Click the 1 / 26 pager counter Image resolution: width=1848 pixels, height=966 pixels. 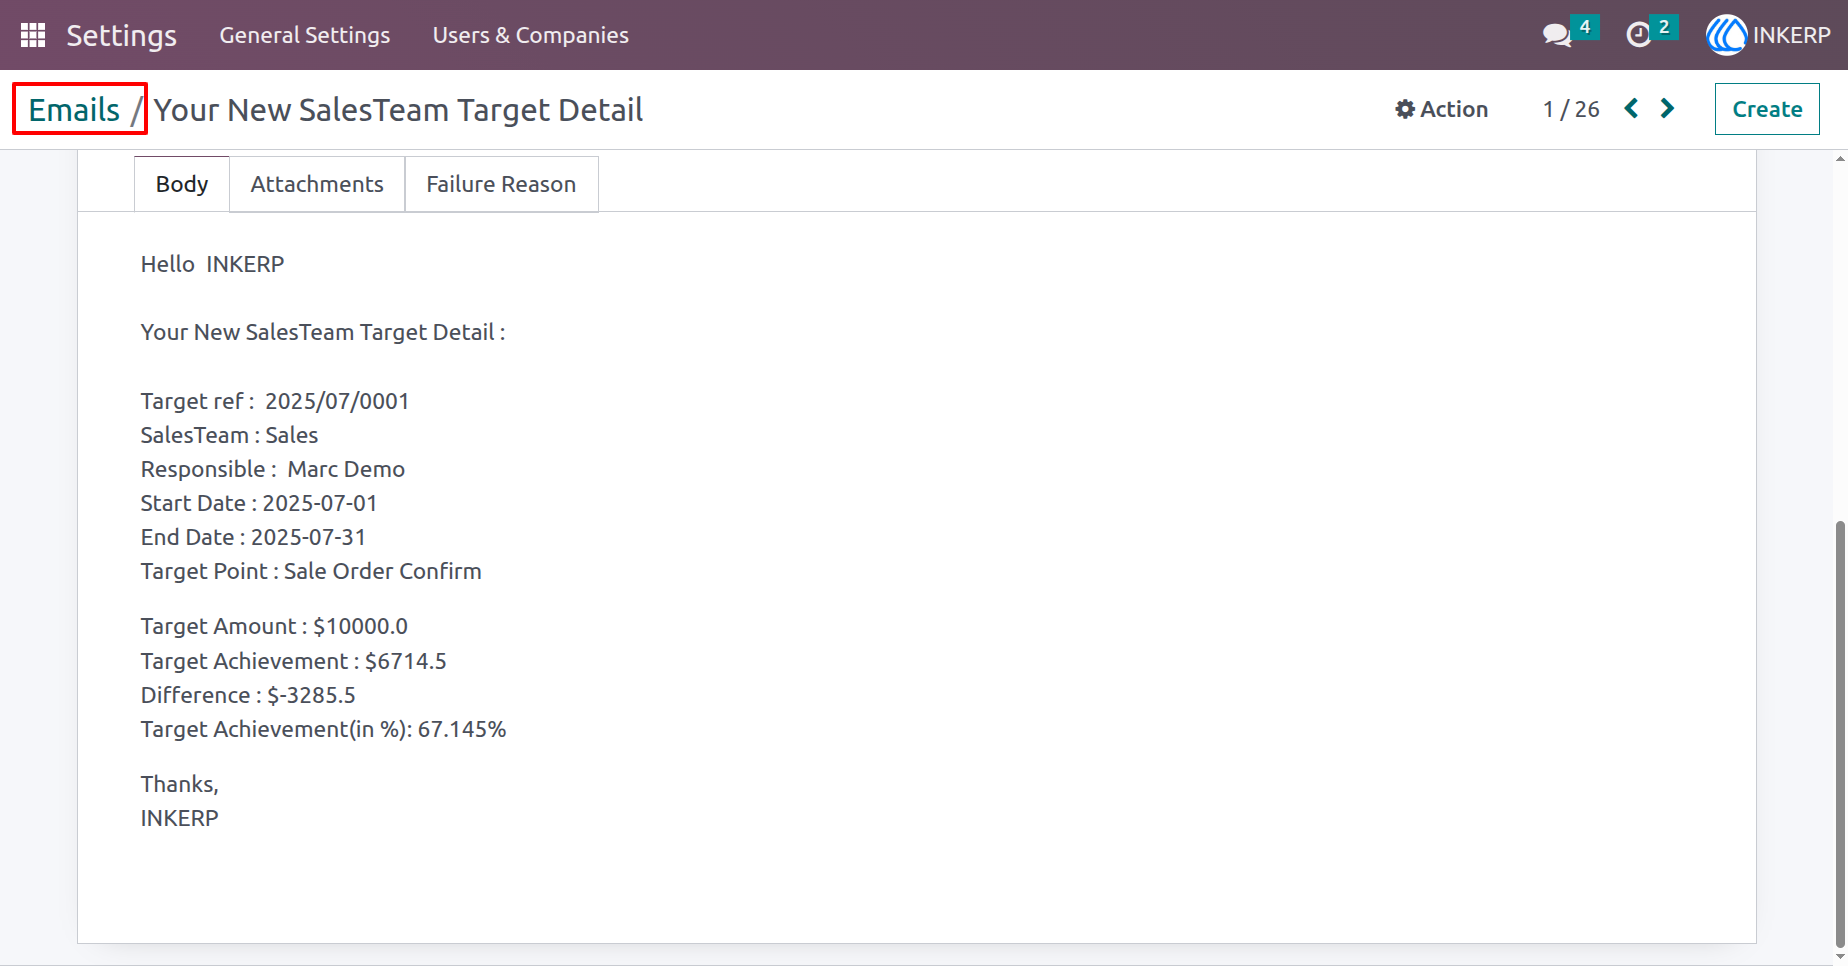[1571, 109]
